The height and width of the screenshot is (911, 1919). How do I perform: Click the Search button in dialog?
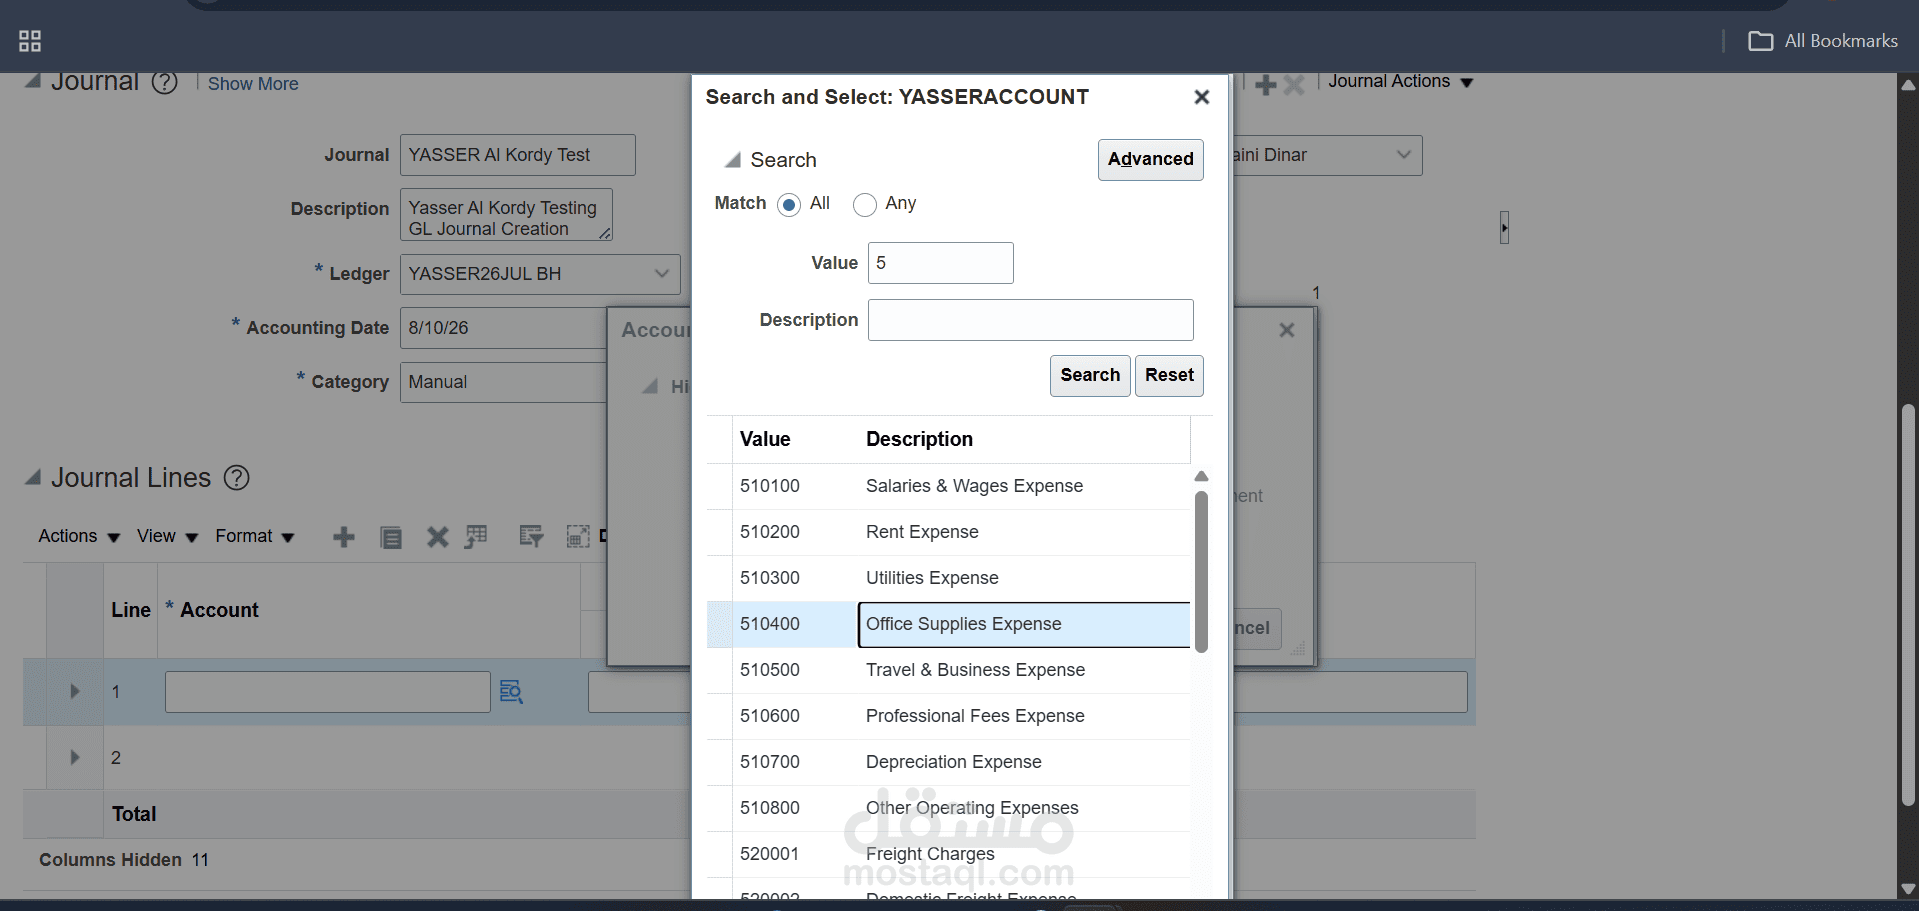pyautogui.click(x=1090, y=376)
